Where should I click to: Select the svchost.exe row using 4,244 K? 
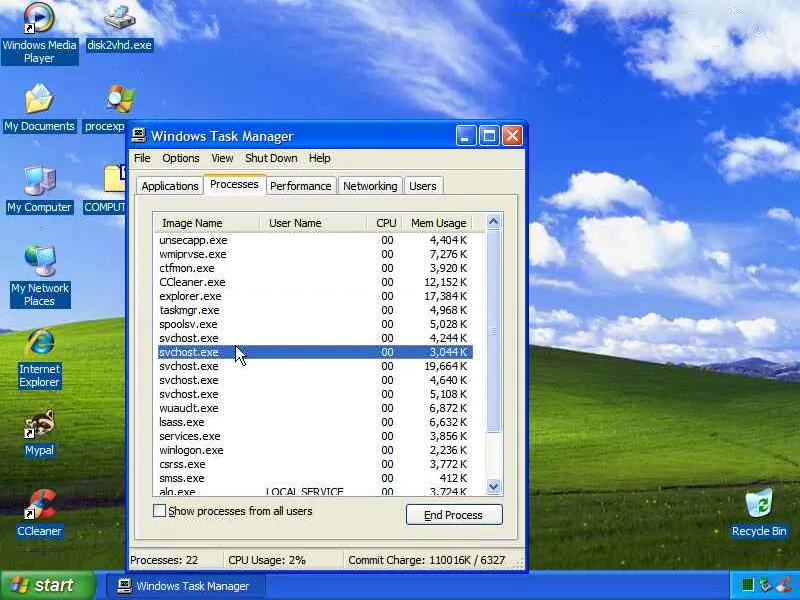[315, 338]
